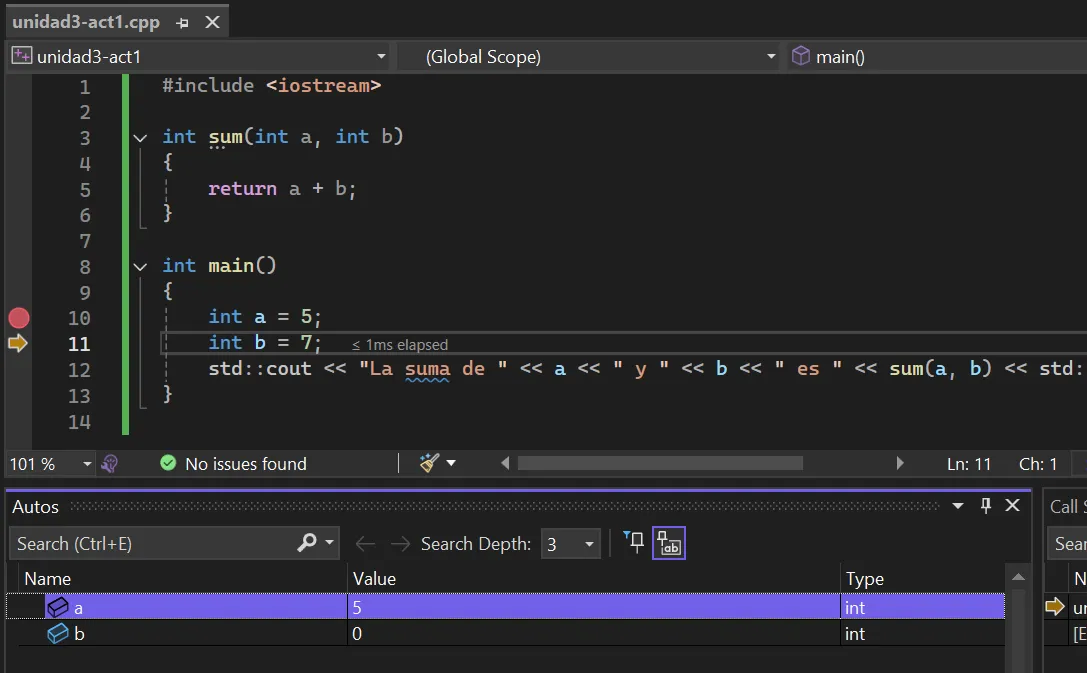Open the code cleanup broom icon
The height and width of the screenshot is (673, 1087).
pos(429,463)
